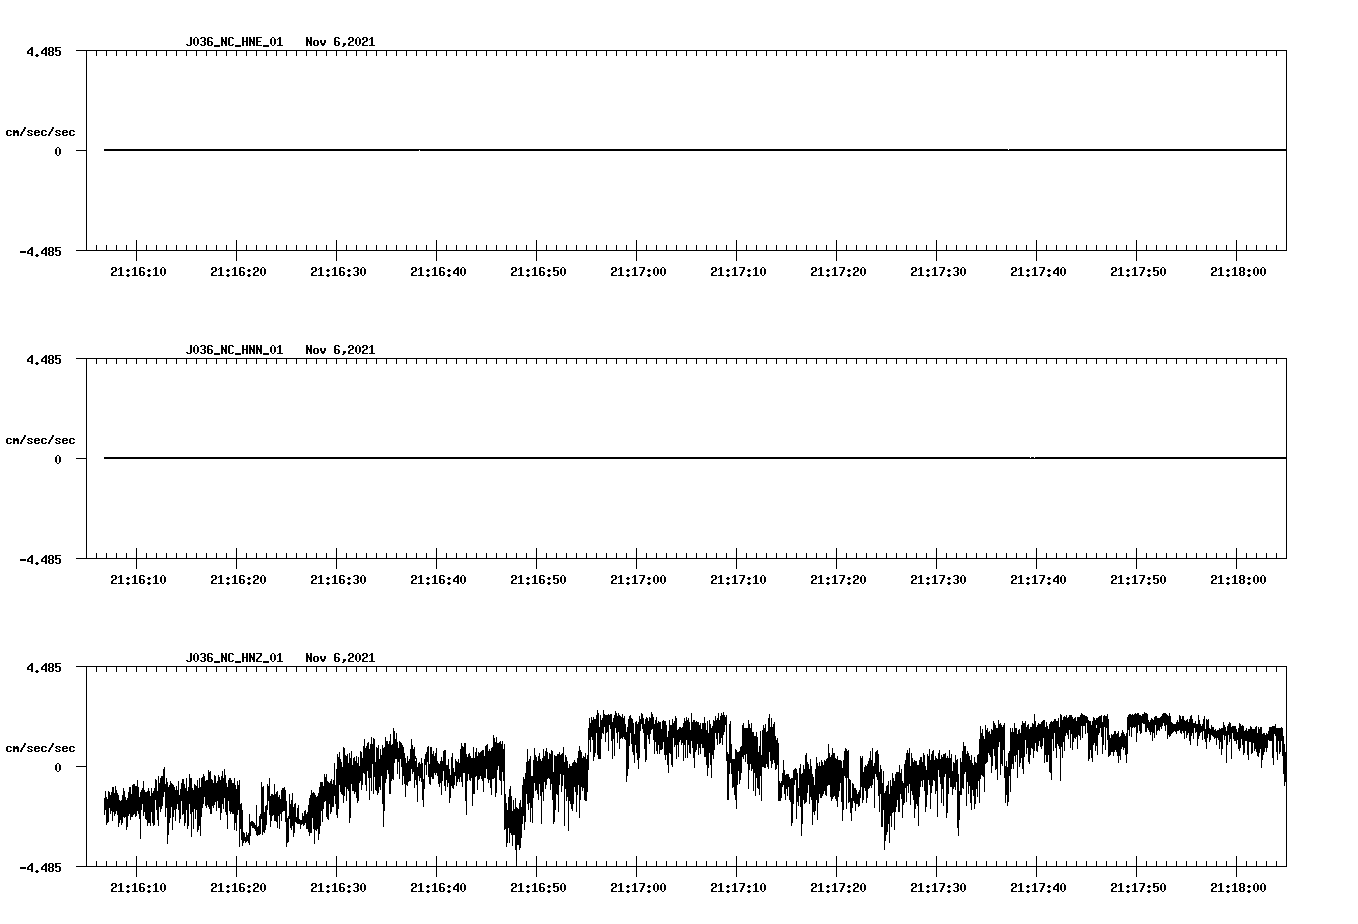Click 21:16:40 on the HNZ time axis
Screen dimensions: 1358x924
[x=438, y=888]
